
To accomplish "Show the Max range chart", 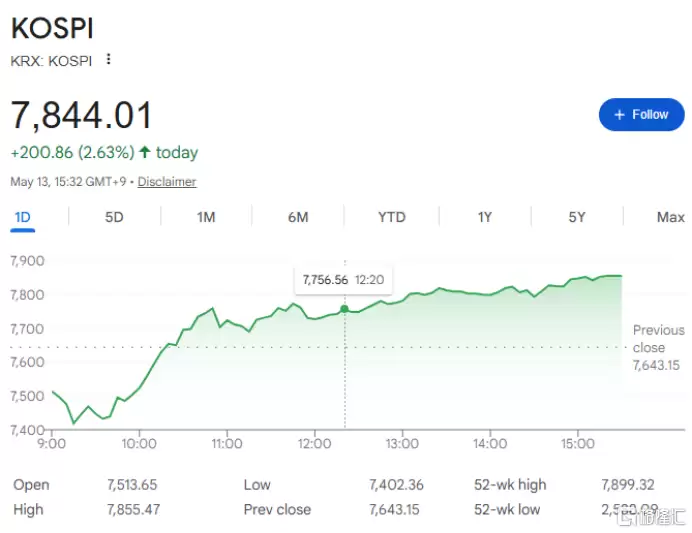I will [x=670, y=218].
